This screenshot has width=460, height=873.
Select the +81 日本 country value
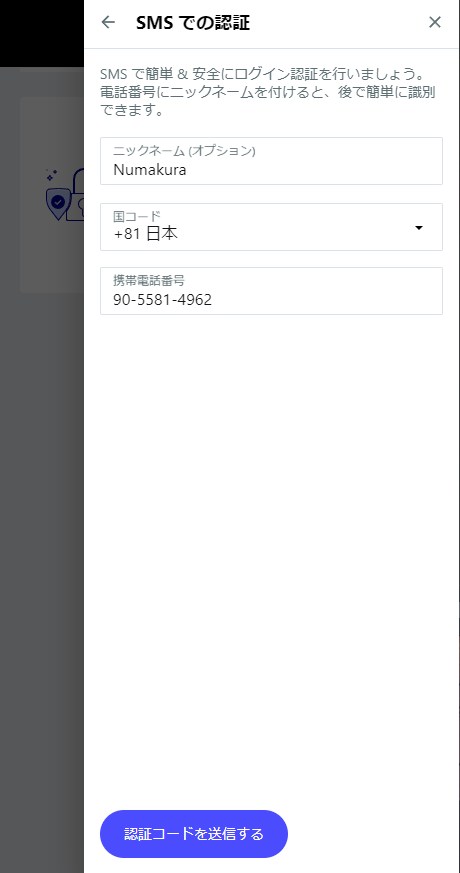[x=145, y=234]
